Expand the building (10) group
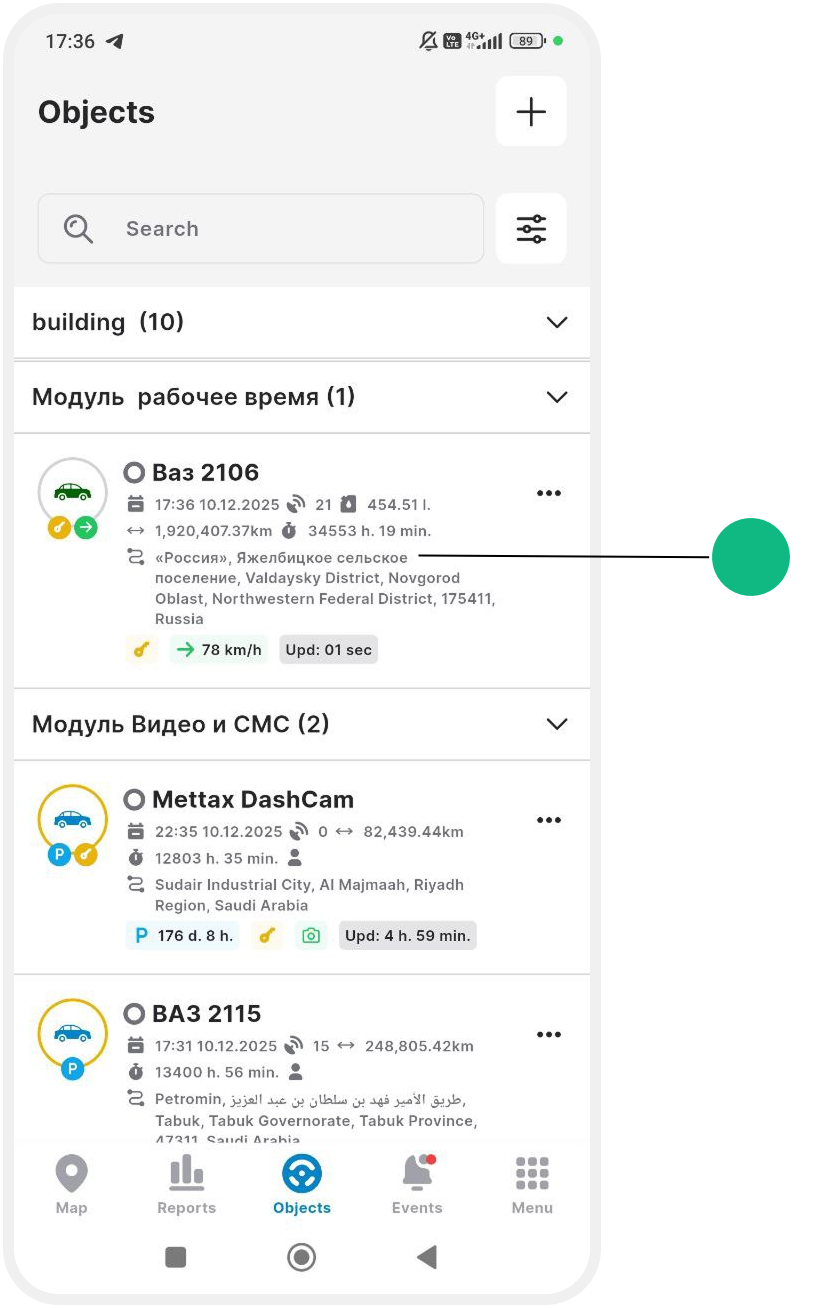Screen dimensions: 814x1308 557,322
